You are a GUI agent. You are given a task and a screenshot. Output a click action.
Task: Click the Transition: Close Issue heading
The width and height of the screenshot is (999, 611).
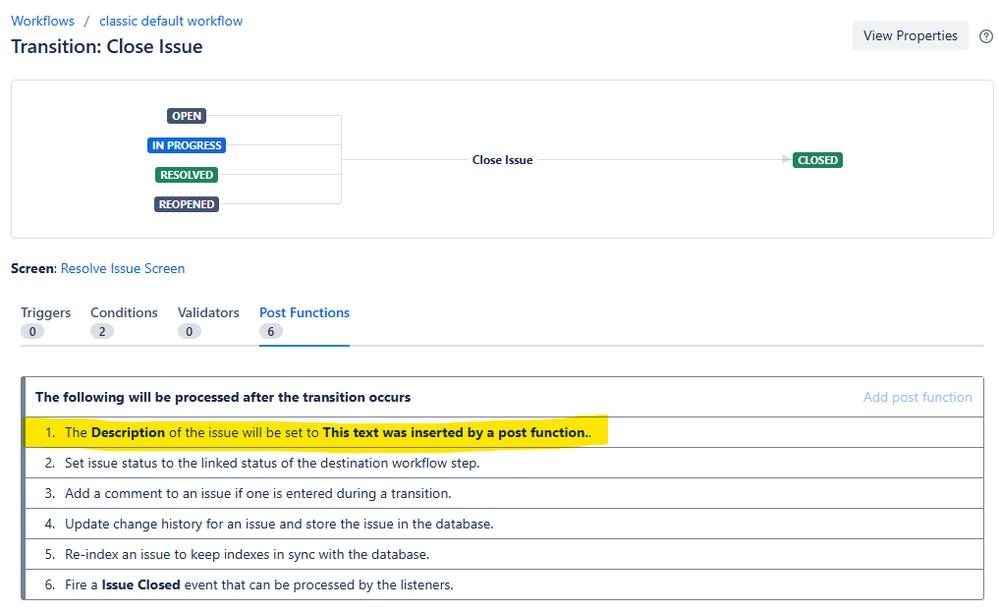107,47
